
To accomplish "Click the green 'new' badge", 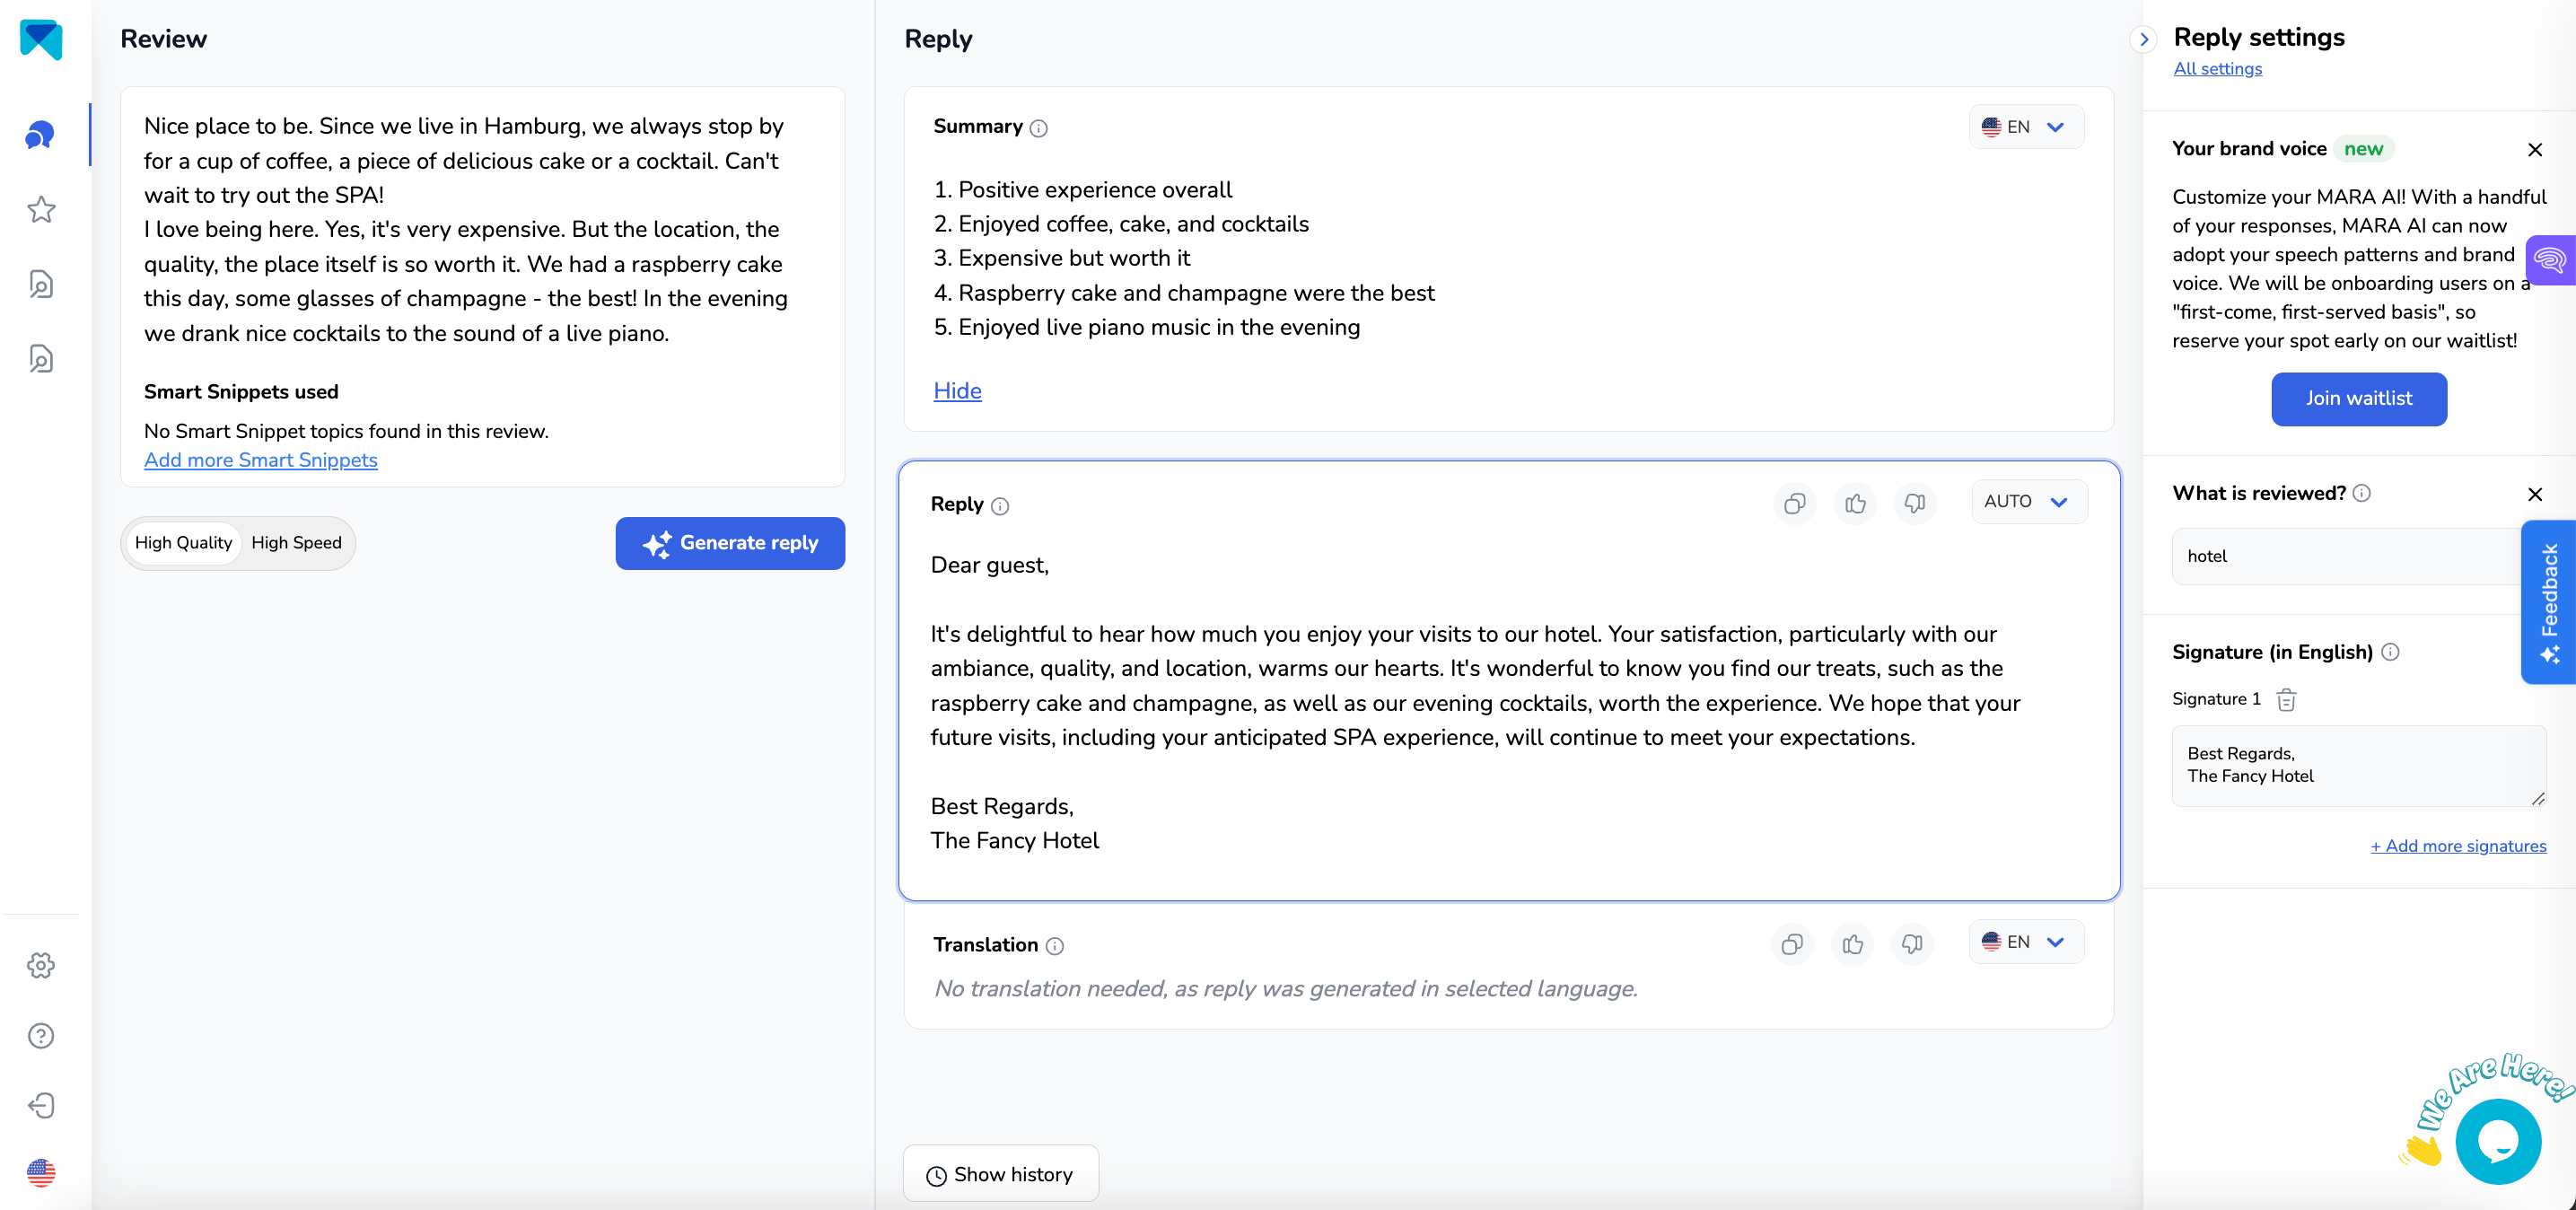I will (x=2363, y=149).
